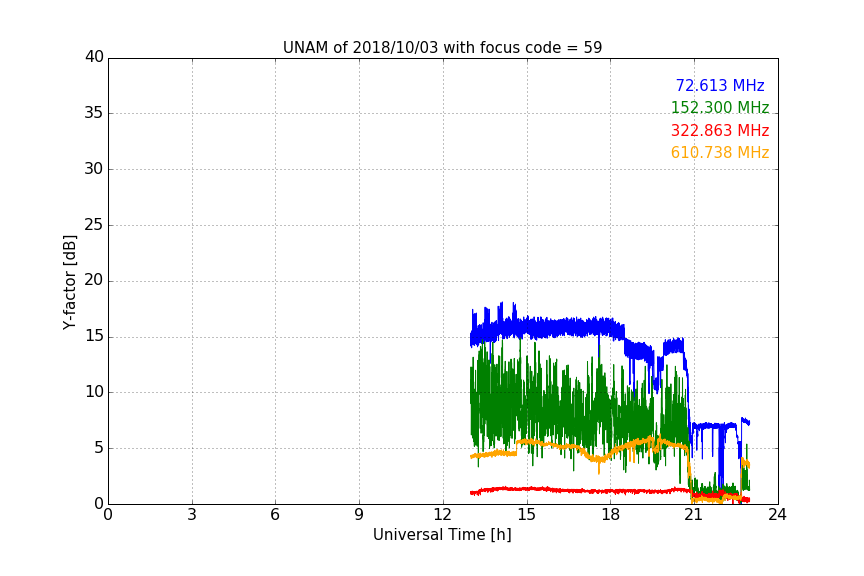Image resolution: width=864 pixels, height=576 pixels.
Task: Click the y-axis tick label '40'
Action: click(94, 57)
